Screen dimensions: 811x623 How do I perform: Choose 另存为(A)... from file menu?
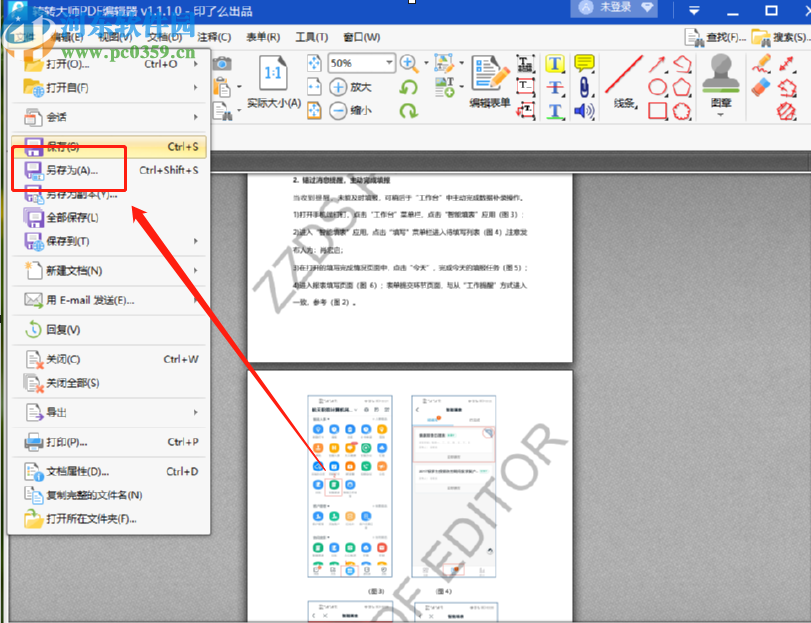(x=72, y=170)
